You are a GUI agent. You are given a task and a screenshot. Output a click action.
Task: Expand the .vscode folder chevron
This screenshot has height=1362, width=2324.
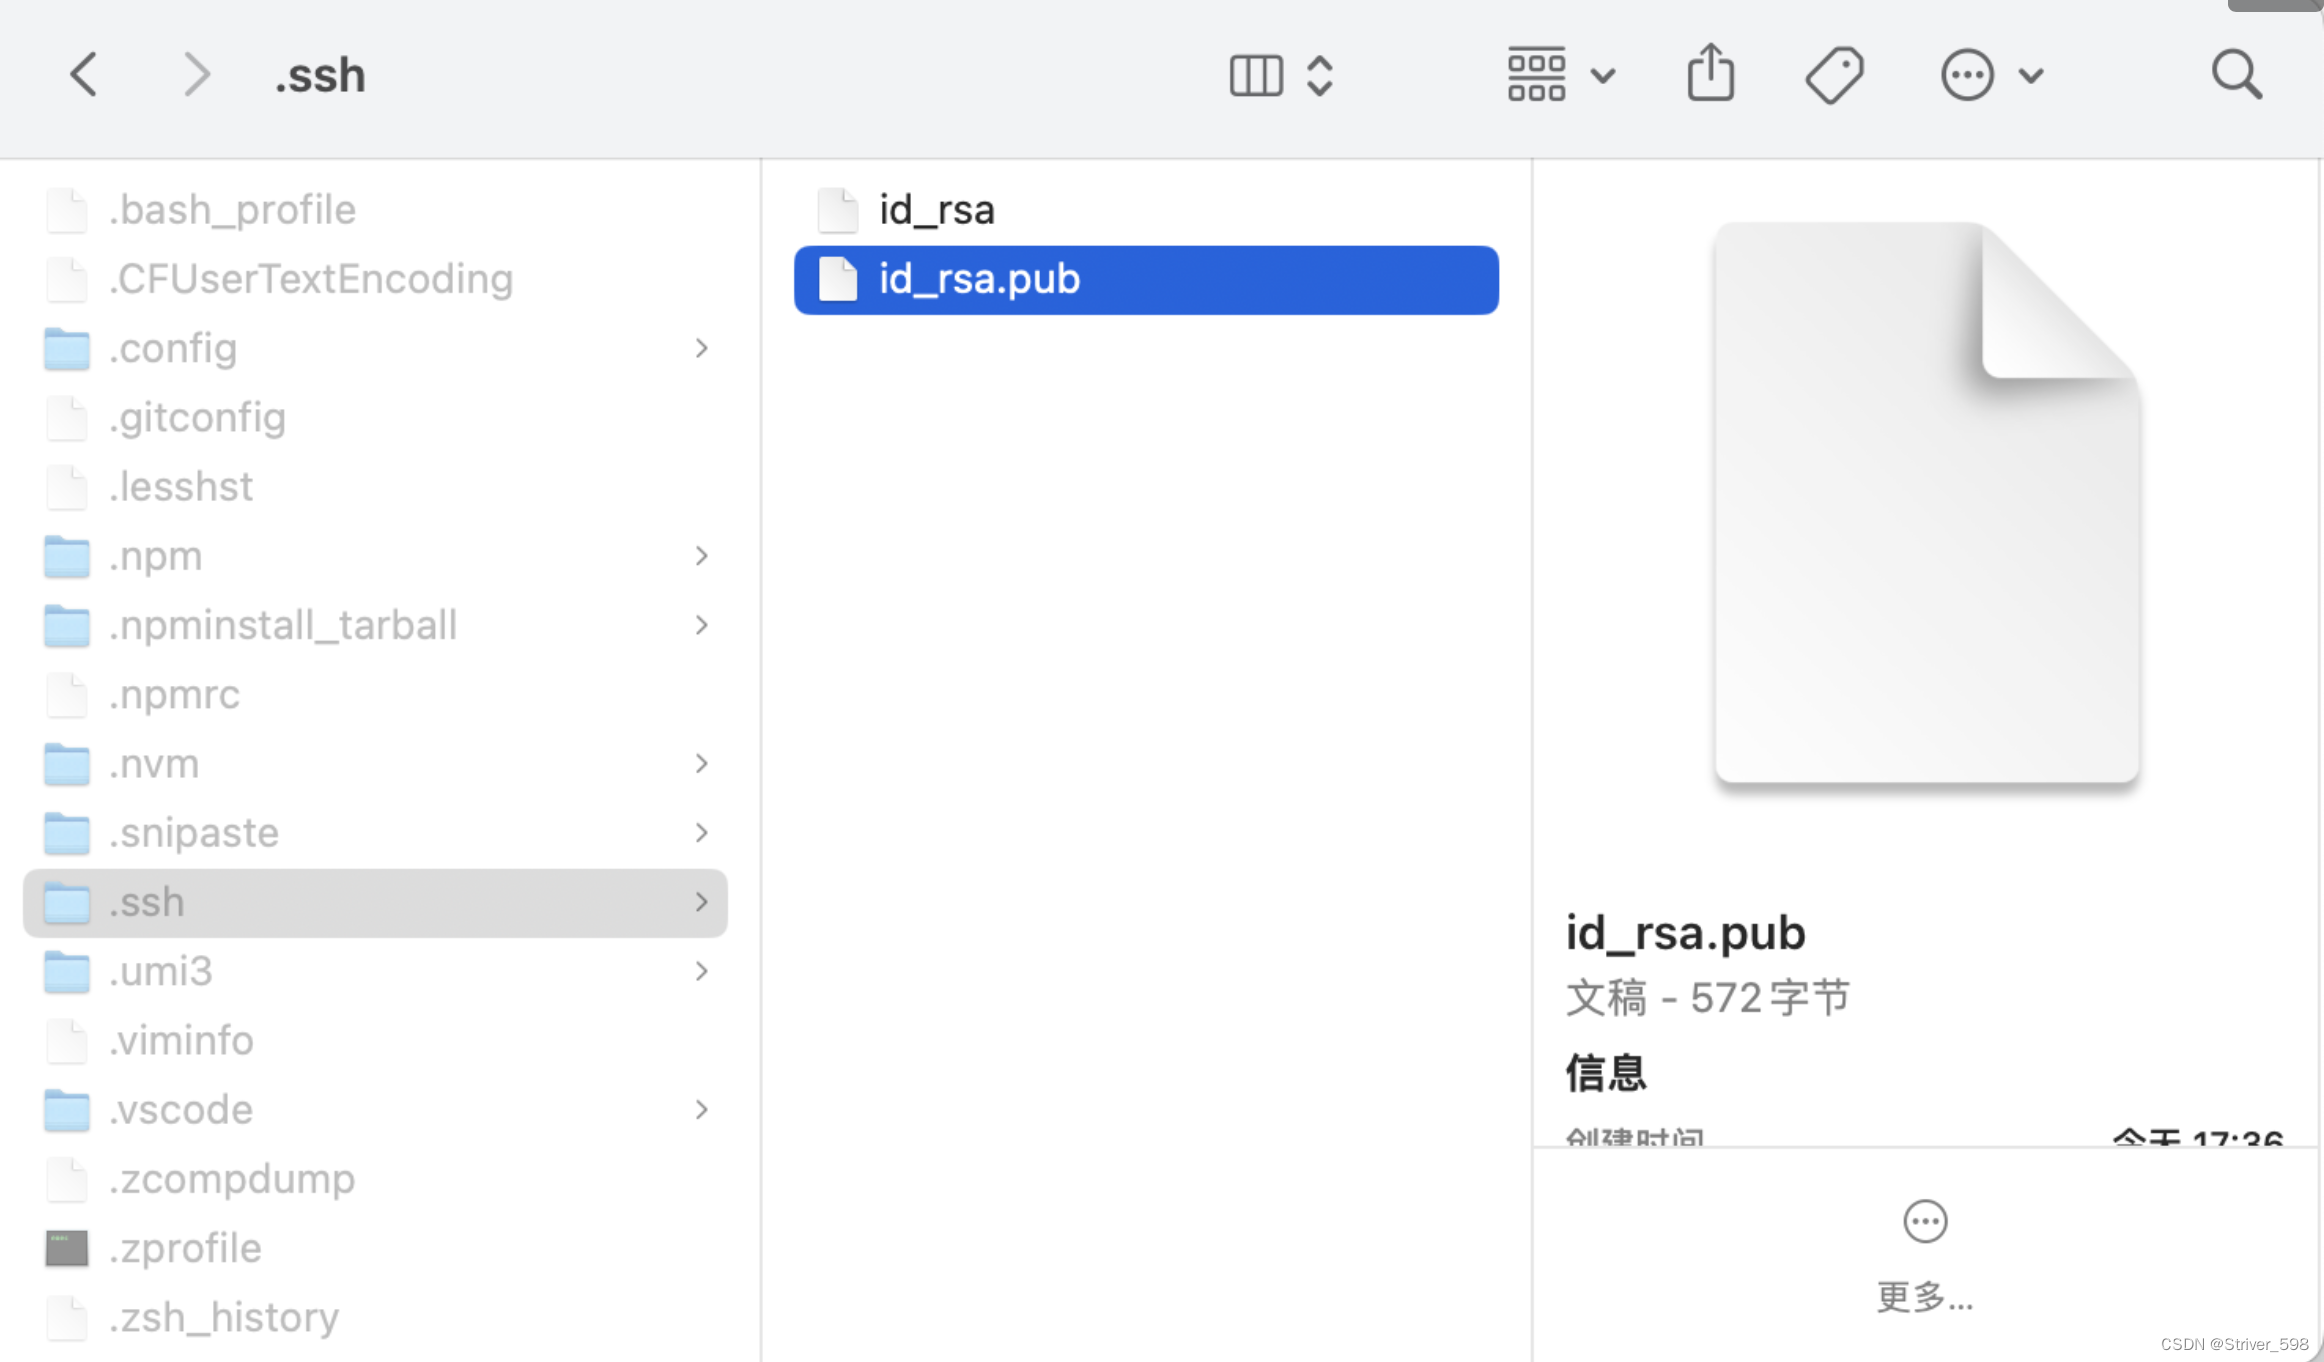(x=702, y=1109)
